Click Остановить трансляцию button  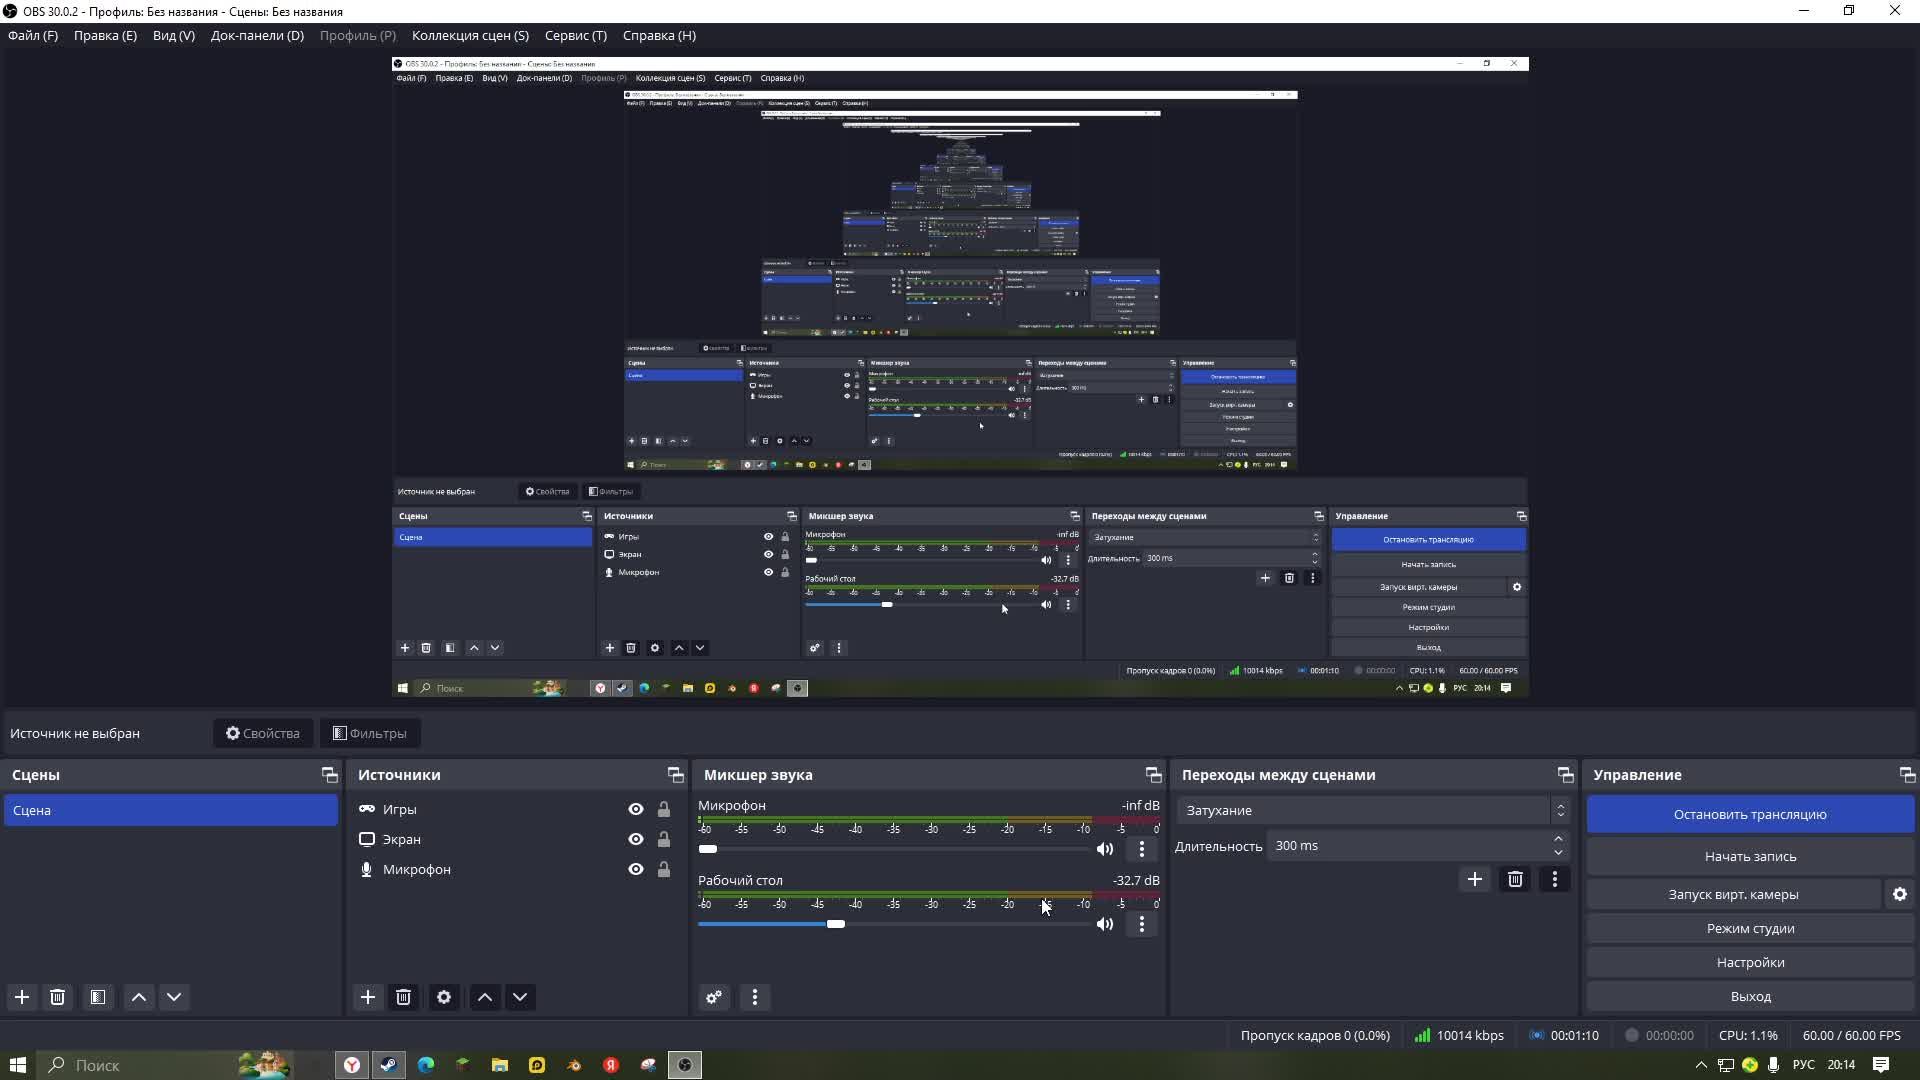pos(1750,814)
